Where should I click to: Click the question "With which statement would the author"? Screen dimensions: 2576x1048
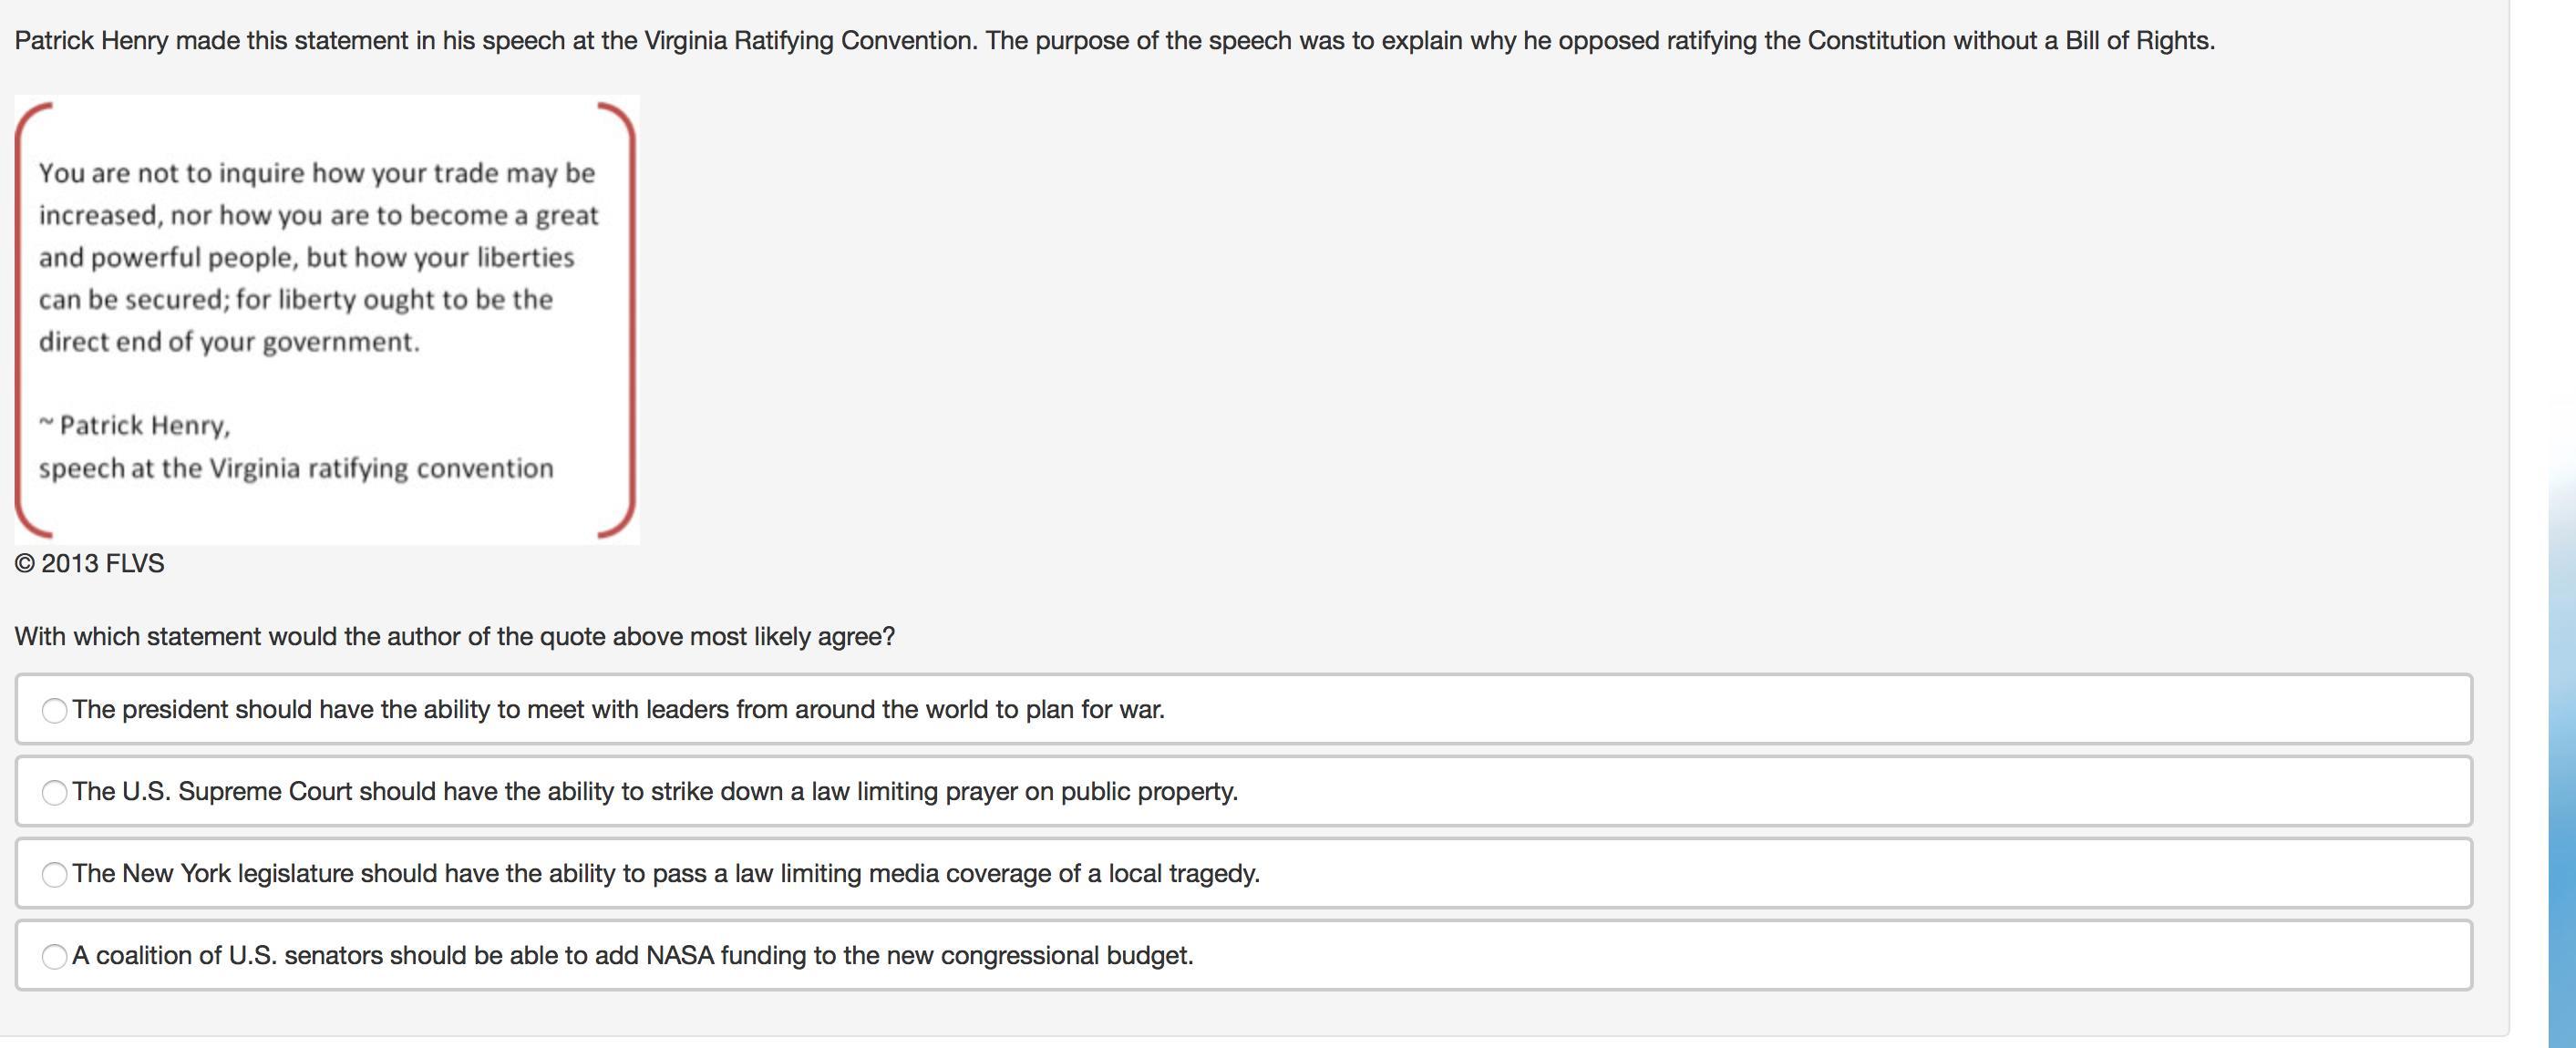[x=455, y=637]
